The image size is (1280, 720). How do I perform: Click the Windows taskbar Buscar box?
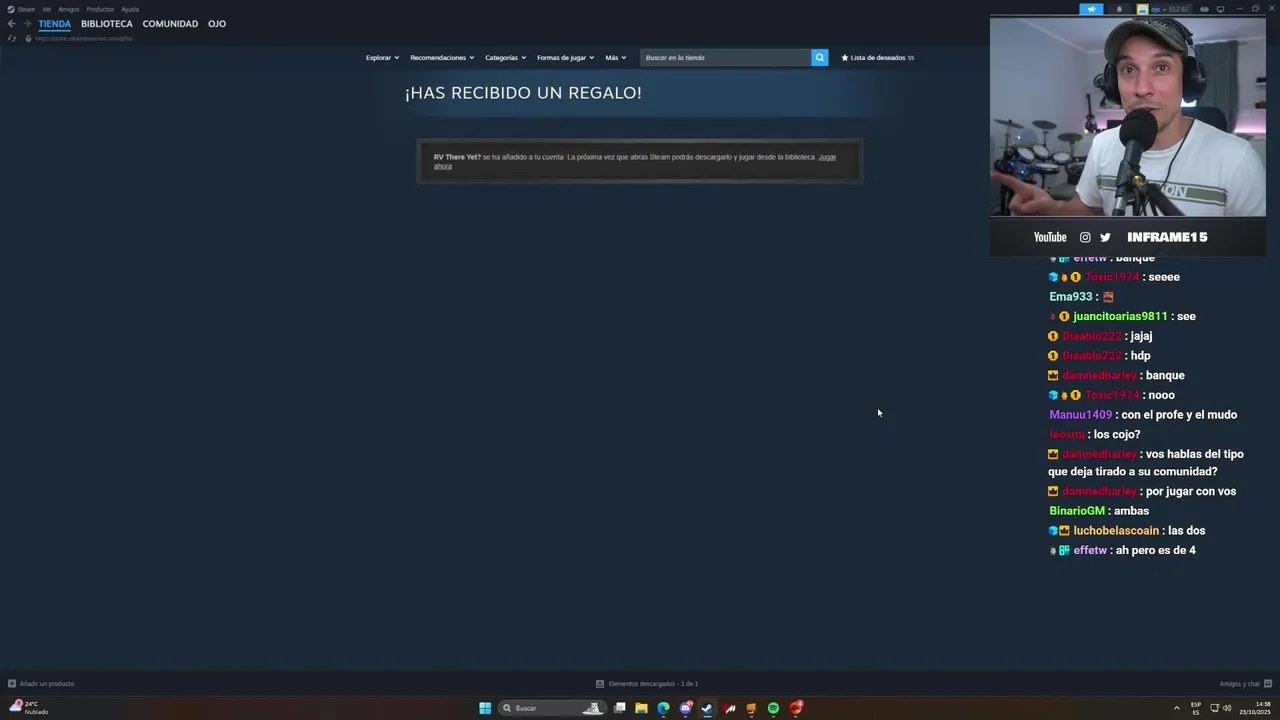(x=552, y=708)
